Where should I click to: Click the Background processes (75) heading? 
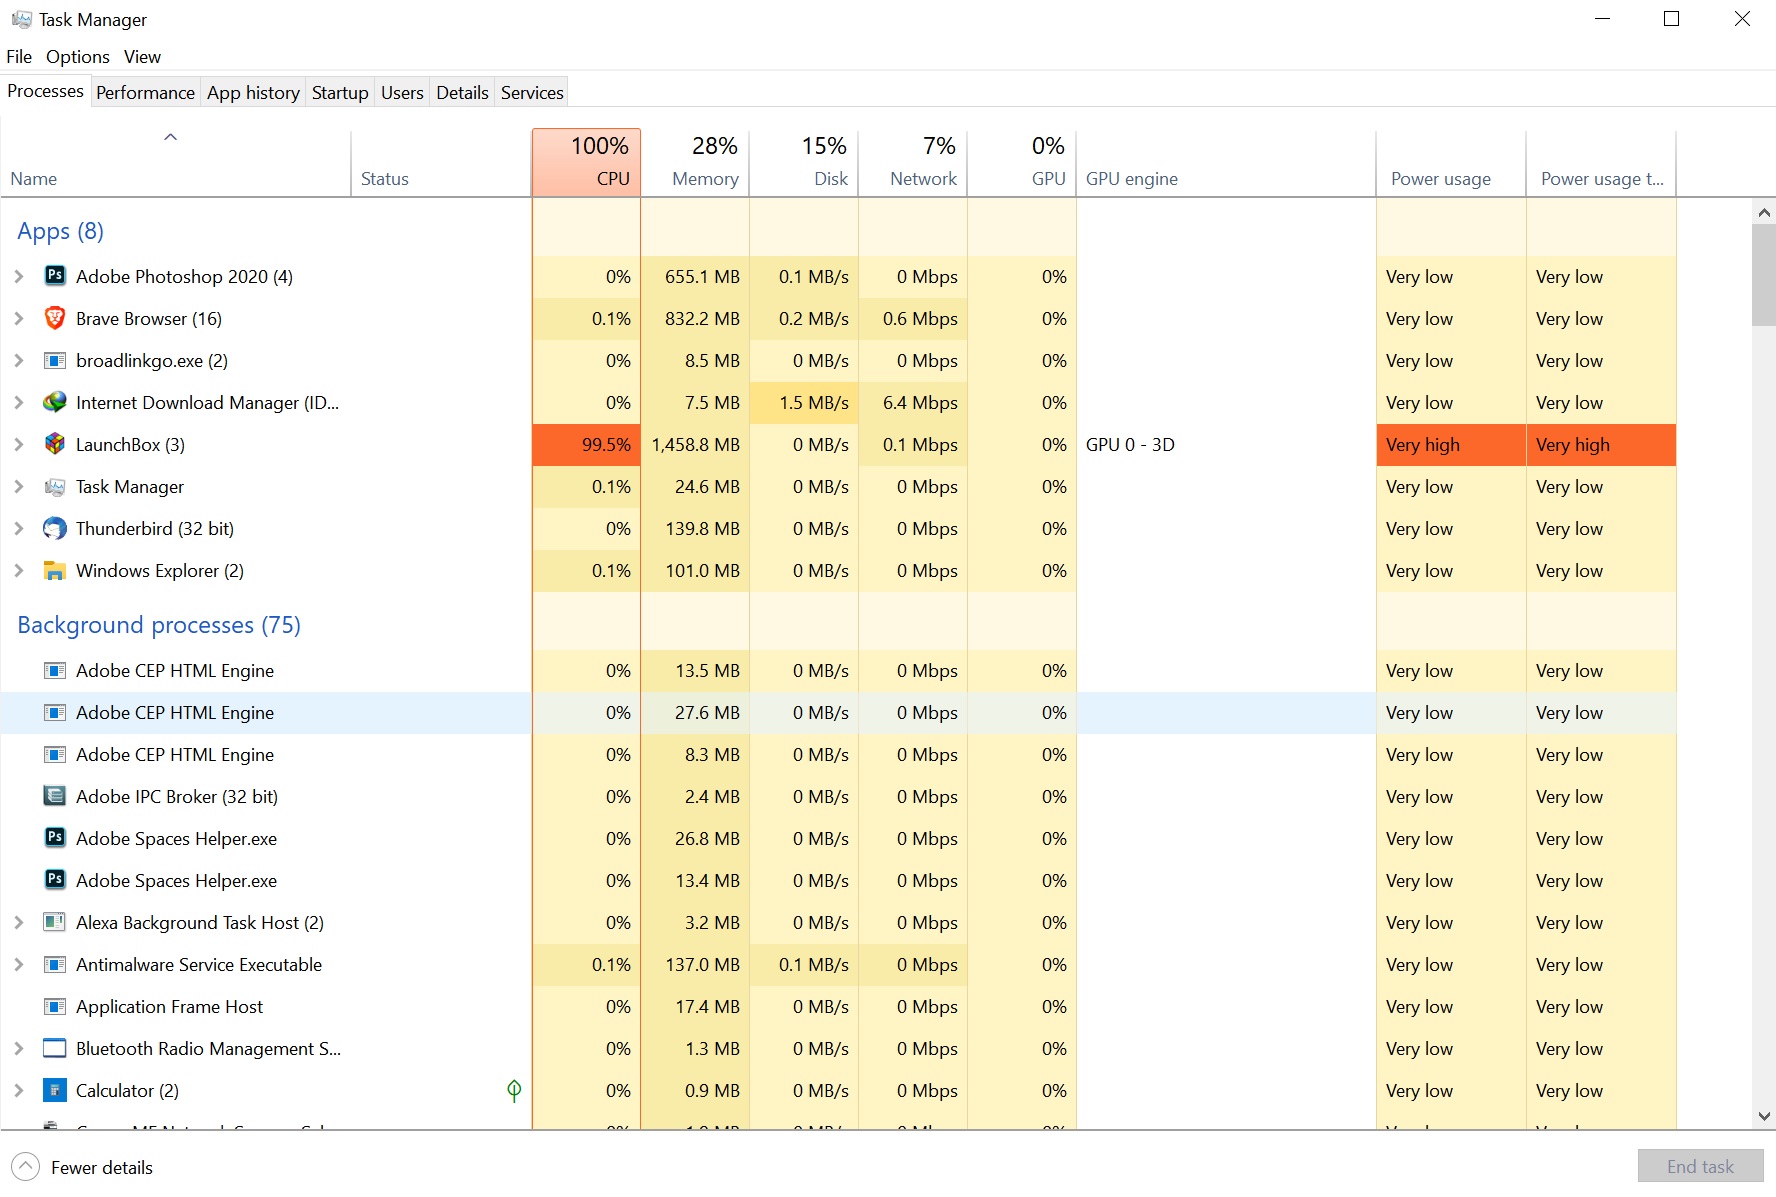pos(159,625)
